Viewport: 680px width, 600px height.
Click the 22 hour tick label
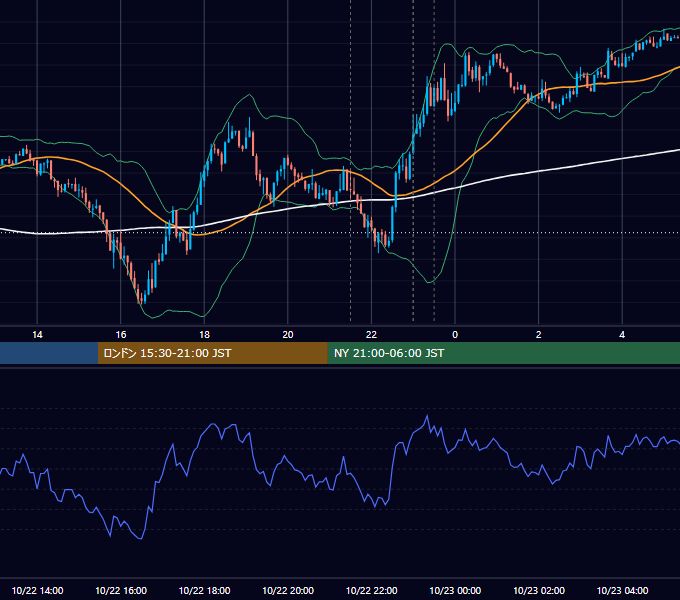371,335
